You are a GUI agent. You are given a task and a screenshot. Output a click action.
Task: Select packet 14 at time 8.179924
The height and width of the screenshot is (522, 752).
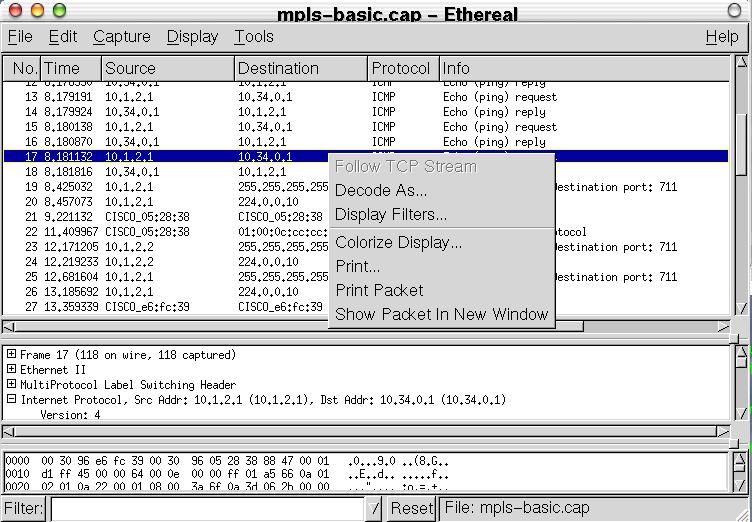click(x=366, y=112)
